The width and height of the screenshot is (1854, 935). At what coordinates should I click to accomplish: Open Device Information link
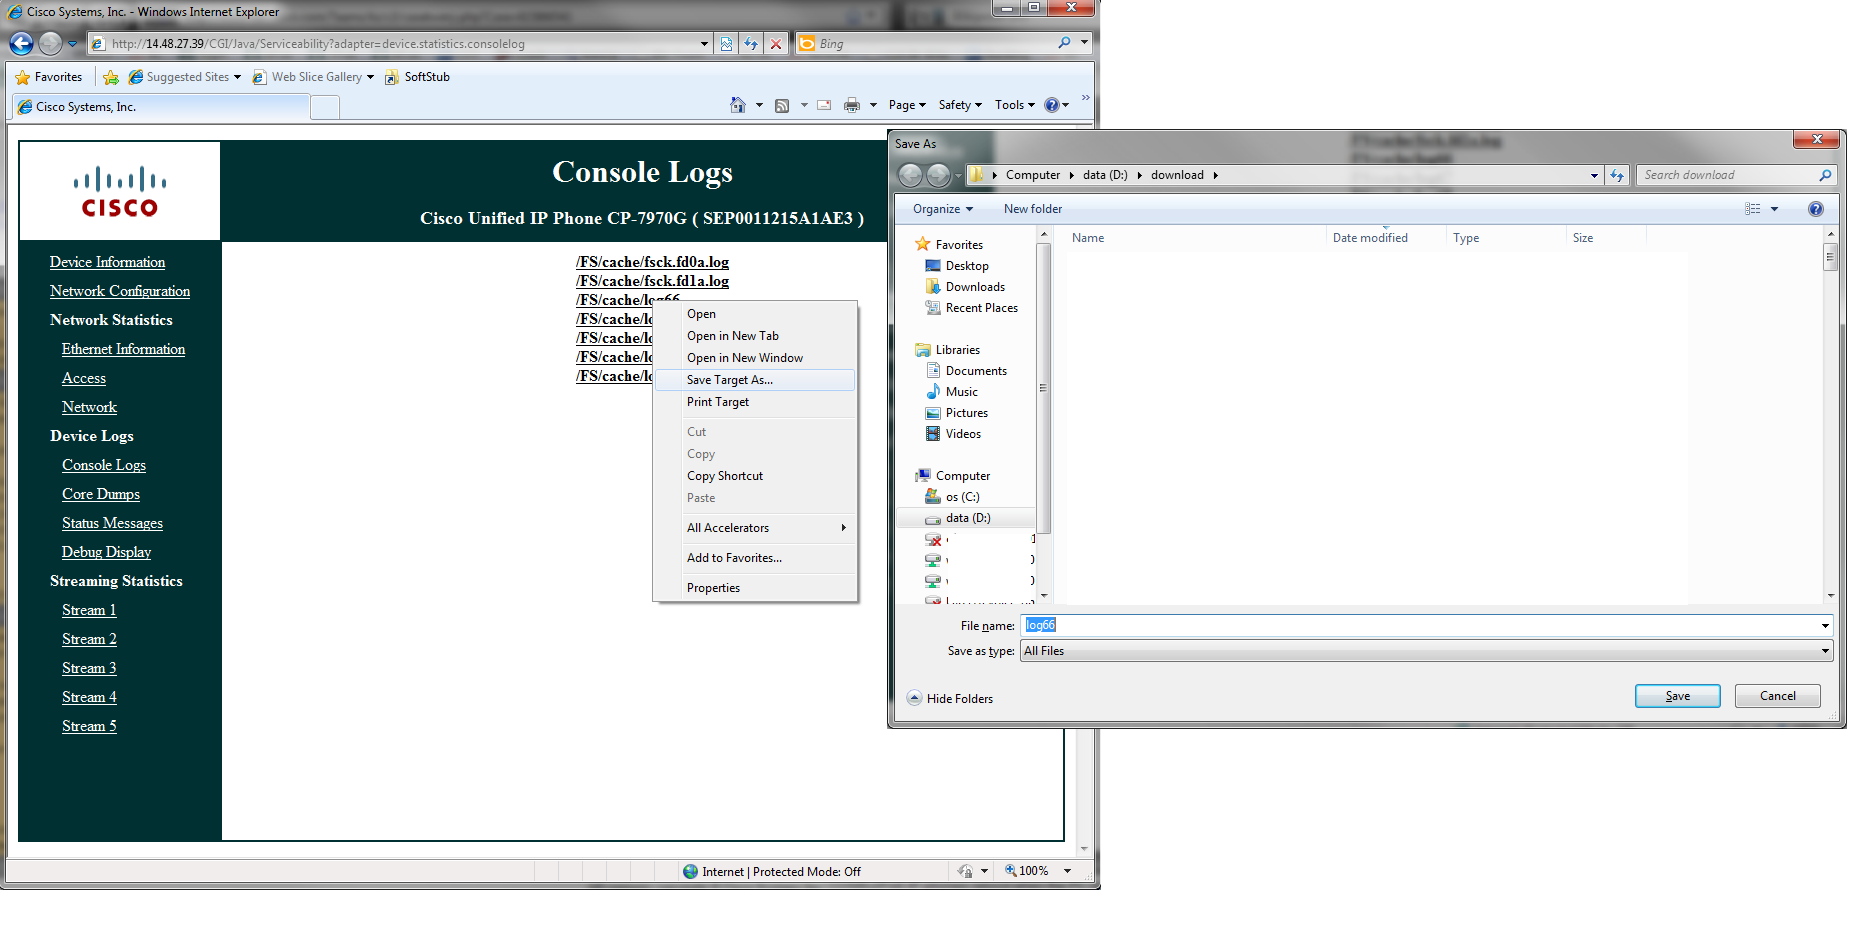click(x=107, y=262)
